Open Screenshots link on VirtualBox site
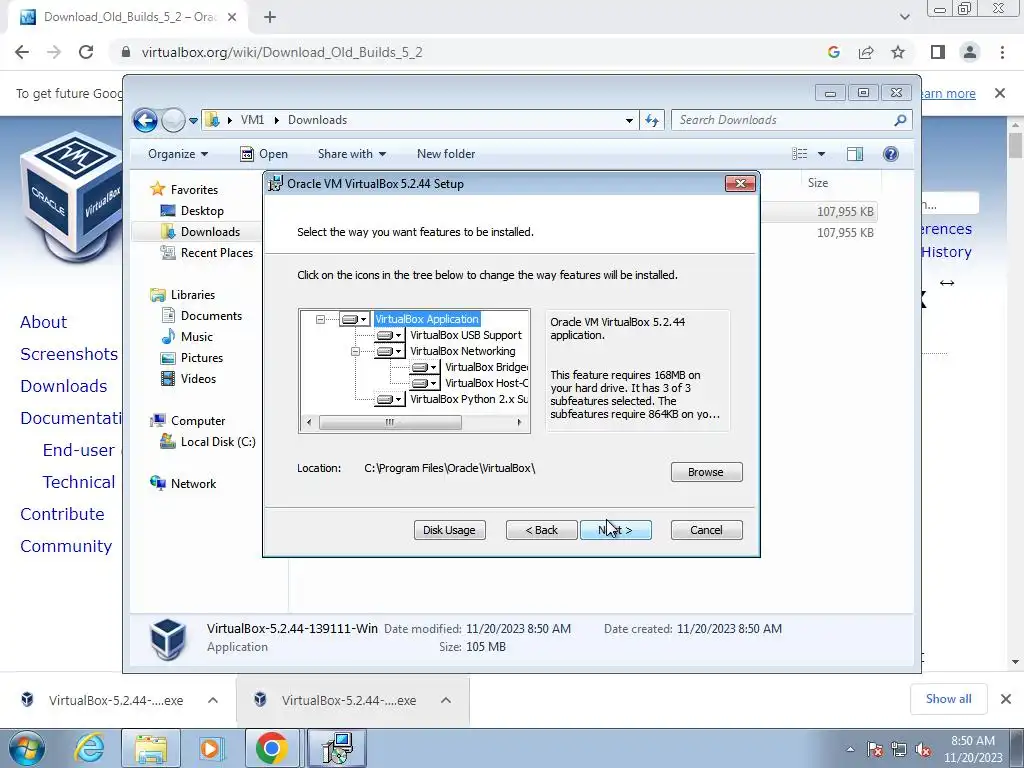The width and height of the screenshot is (1024, 768). coord(69,354)
